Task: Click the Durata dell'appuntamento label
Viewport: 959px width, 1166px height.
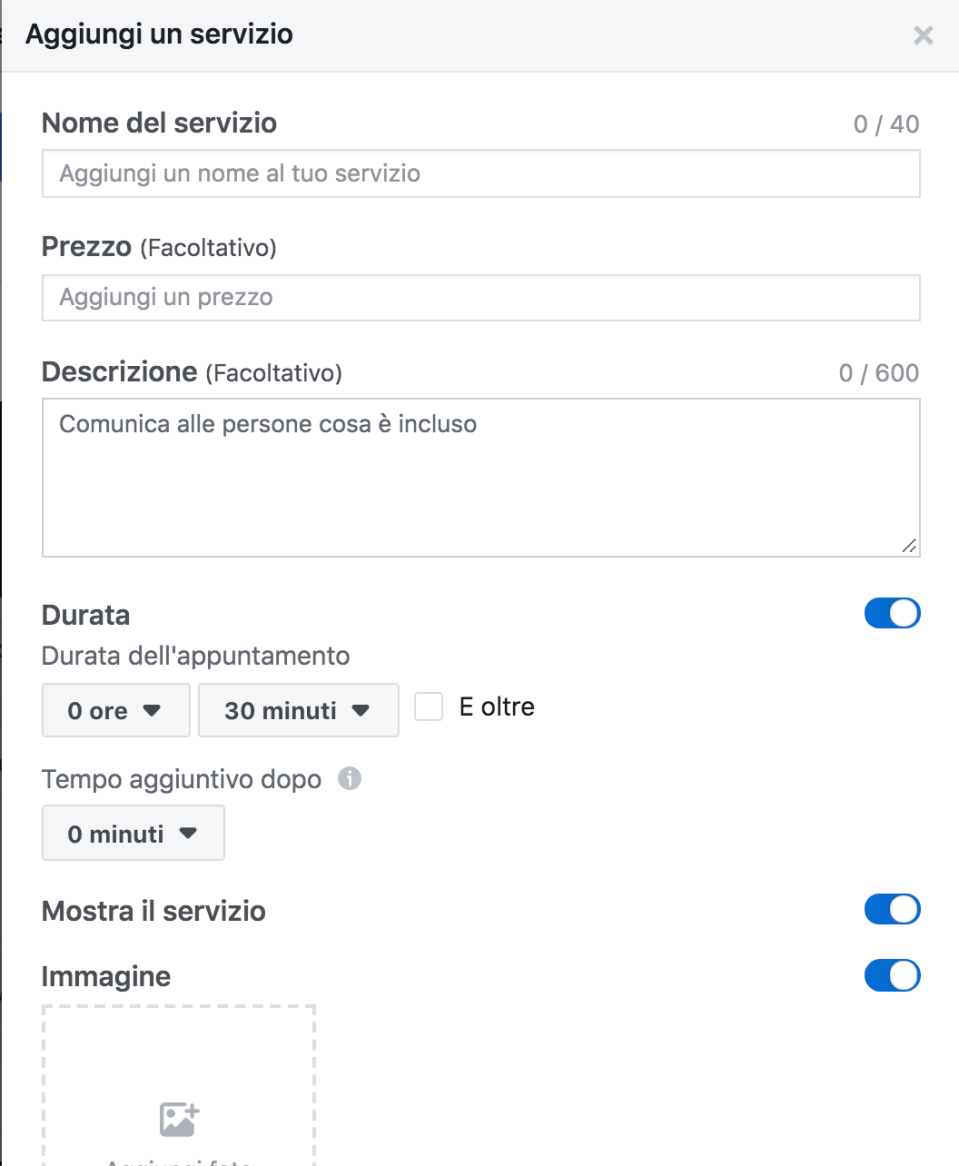Action: [195, 656]
